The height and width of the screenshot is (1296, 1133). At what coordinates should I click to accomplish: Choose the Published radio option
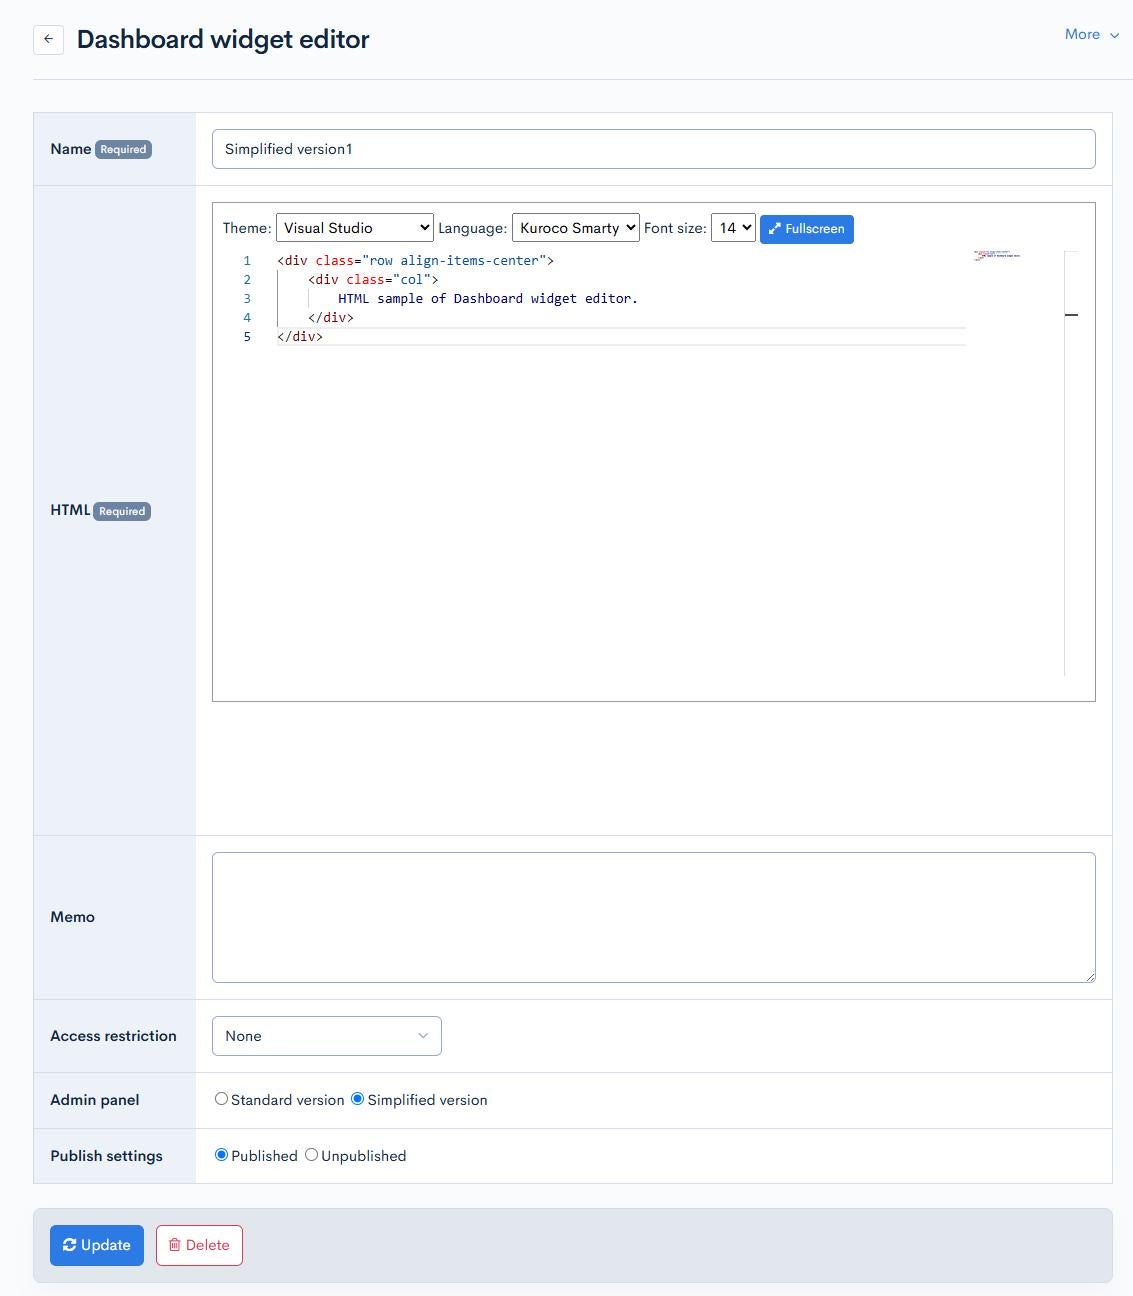tap(222, 1155)
